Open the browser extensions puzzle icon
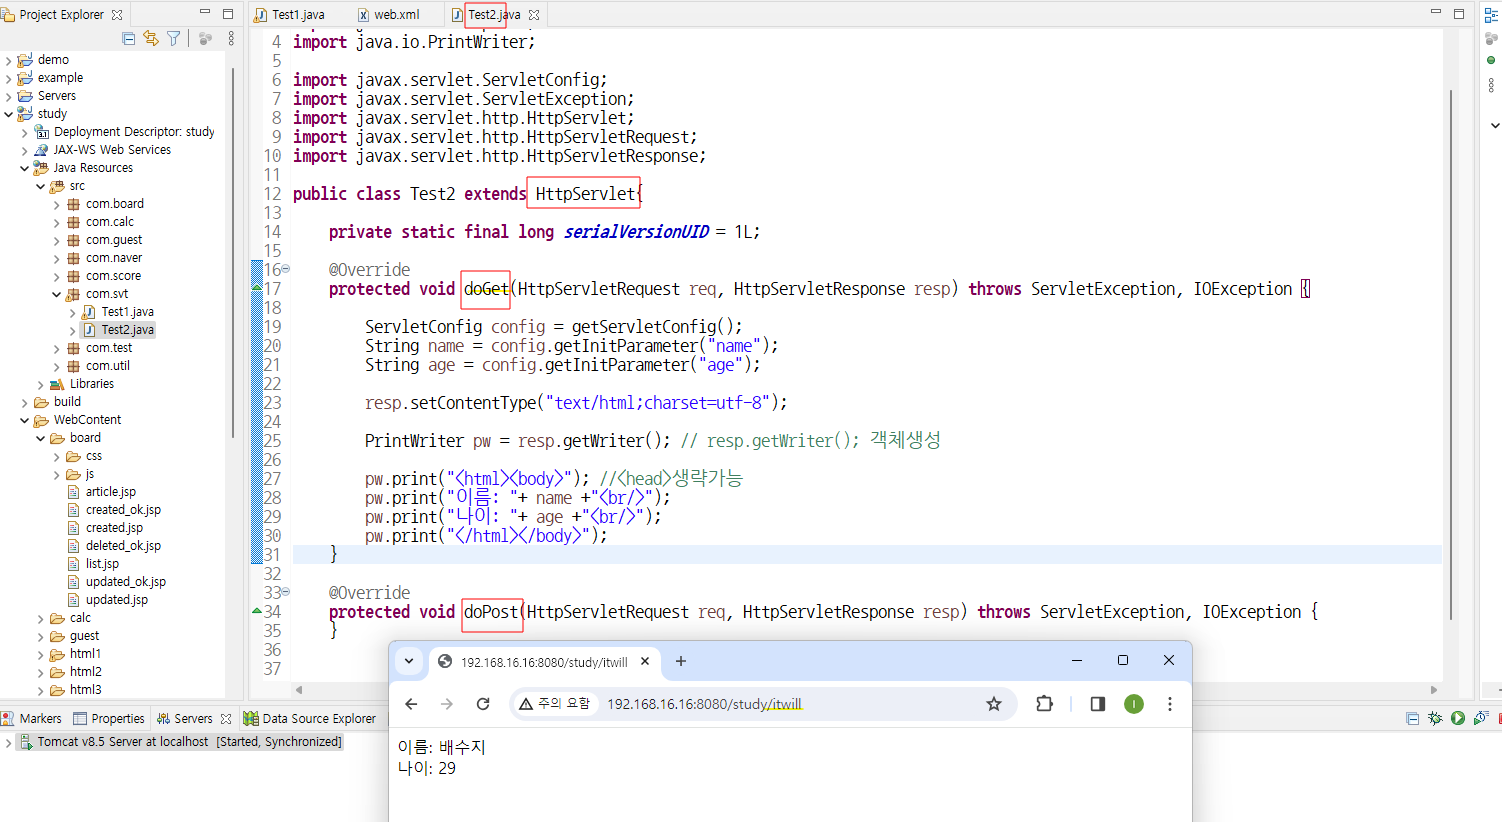Screen dimensions: 1502x822 [1044, 704]
